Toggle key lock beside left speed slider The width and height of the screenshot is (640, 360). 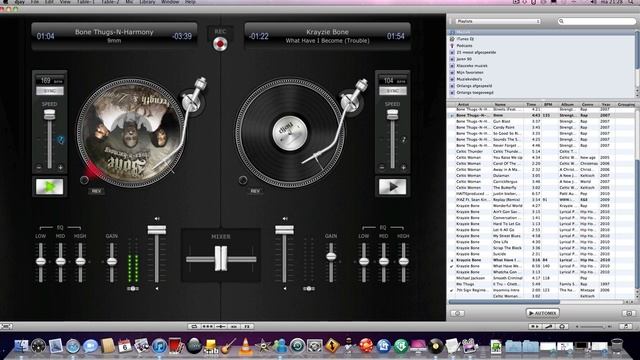point(61,140)
